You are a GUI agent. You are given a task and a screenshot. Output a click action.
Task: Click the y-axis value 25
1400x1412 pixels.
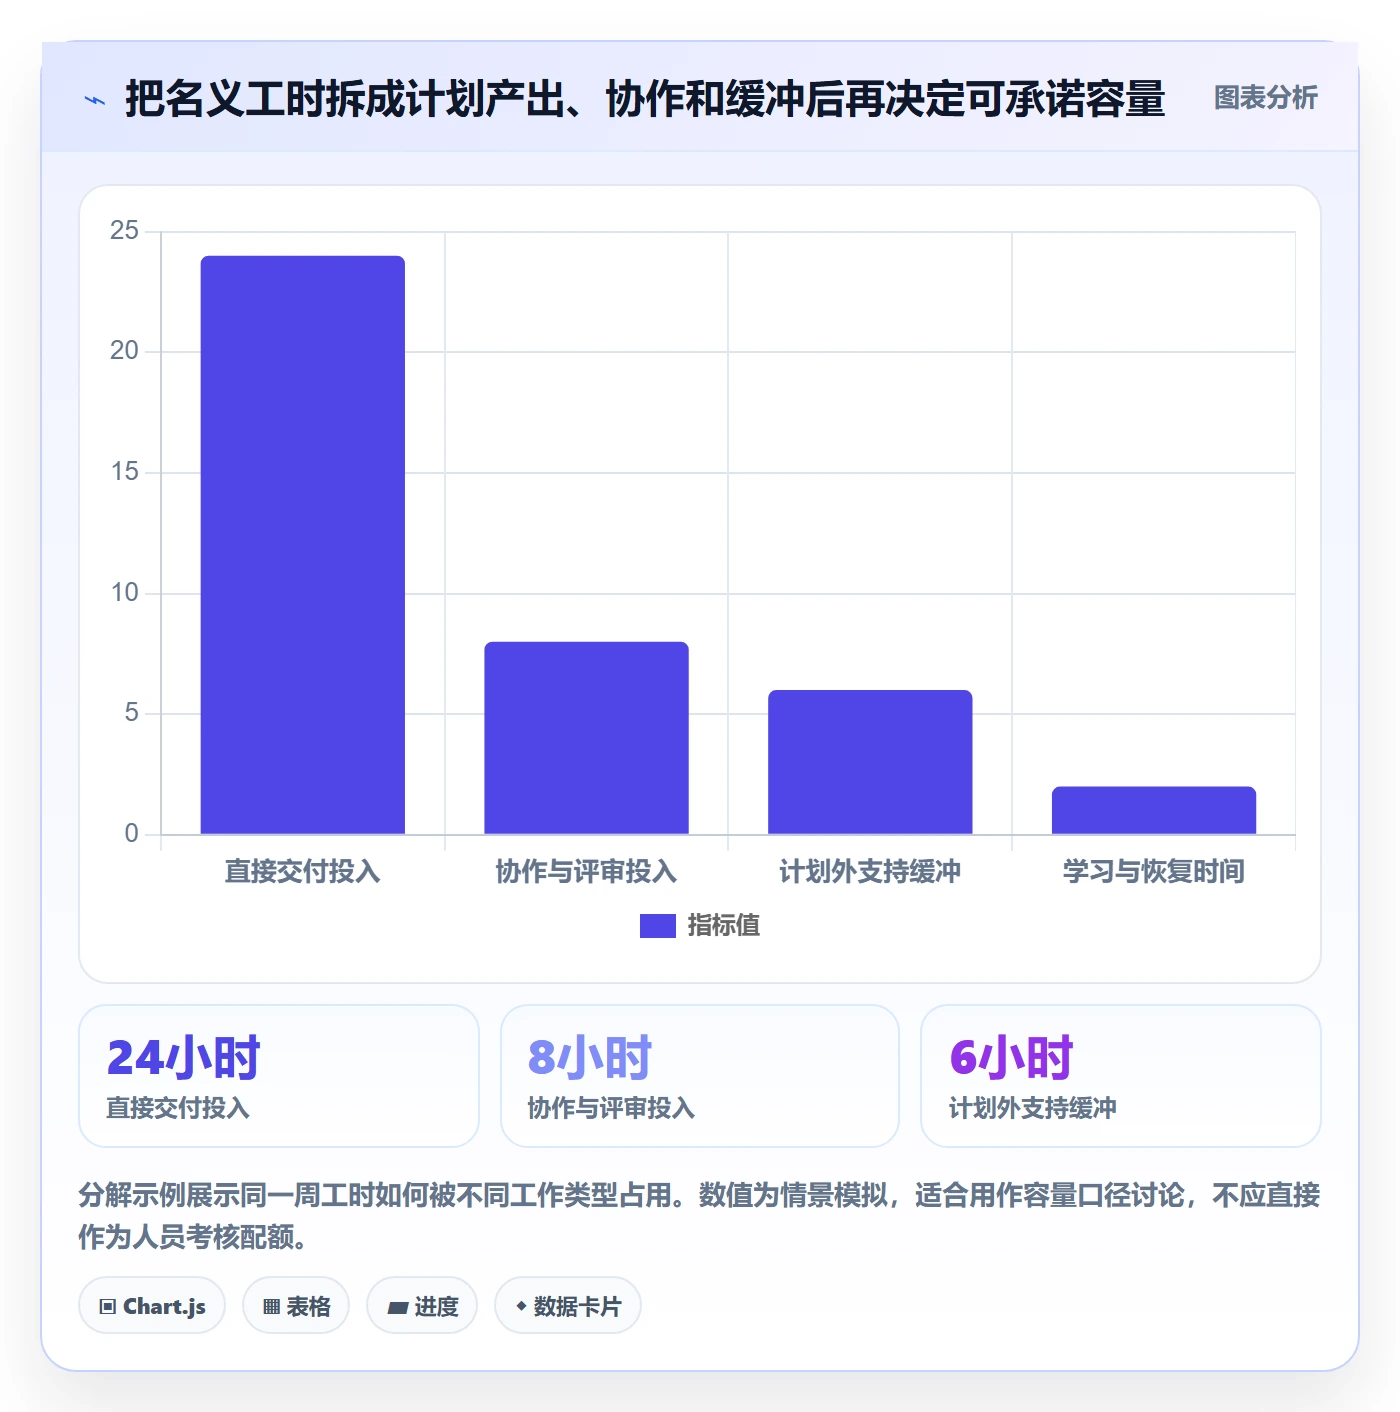(124, 231)
